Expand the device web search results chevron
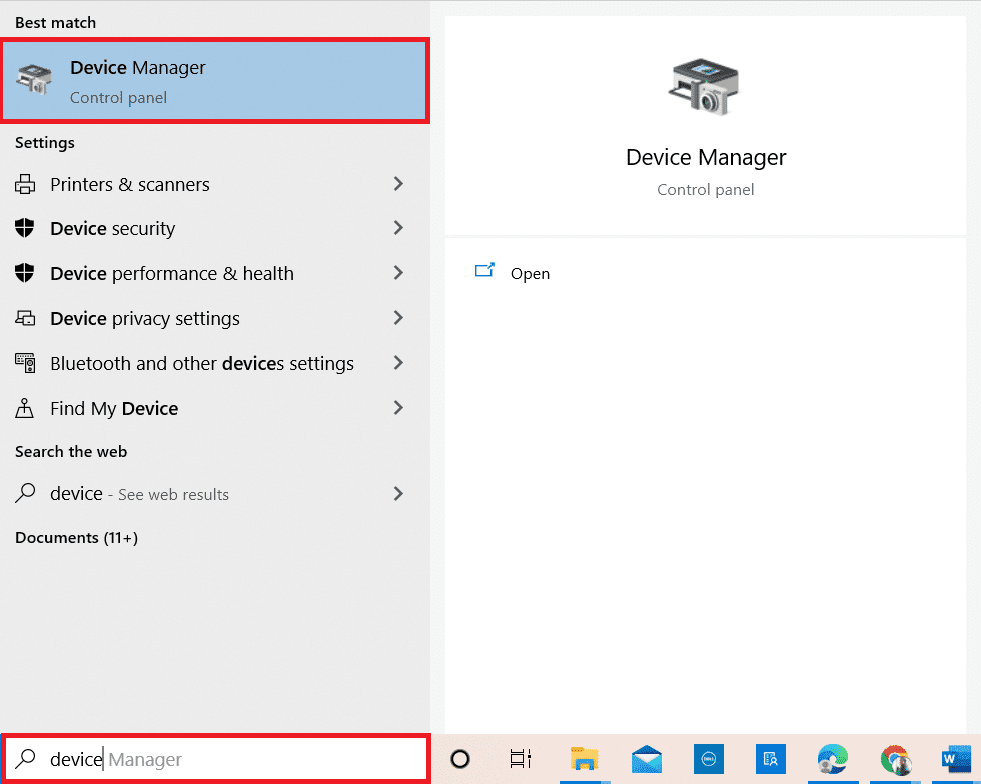 pyautogui.click(x=398, y=493)
